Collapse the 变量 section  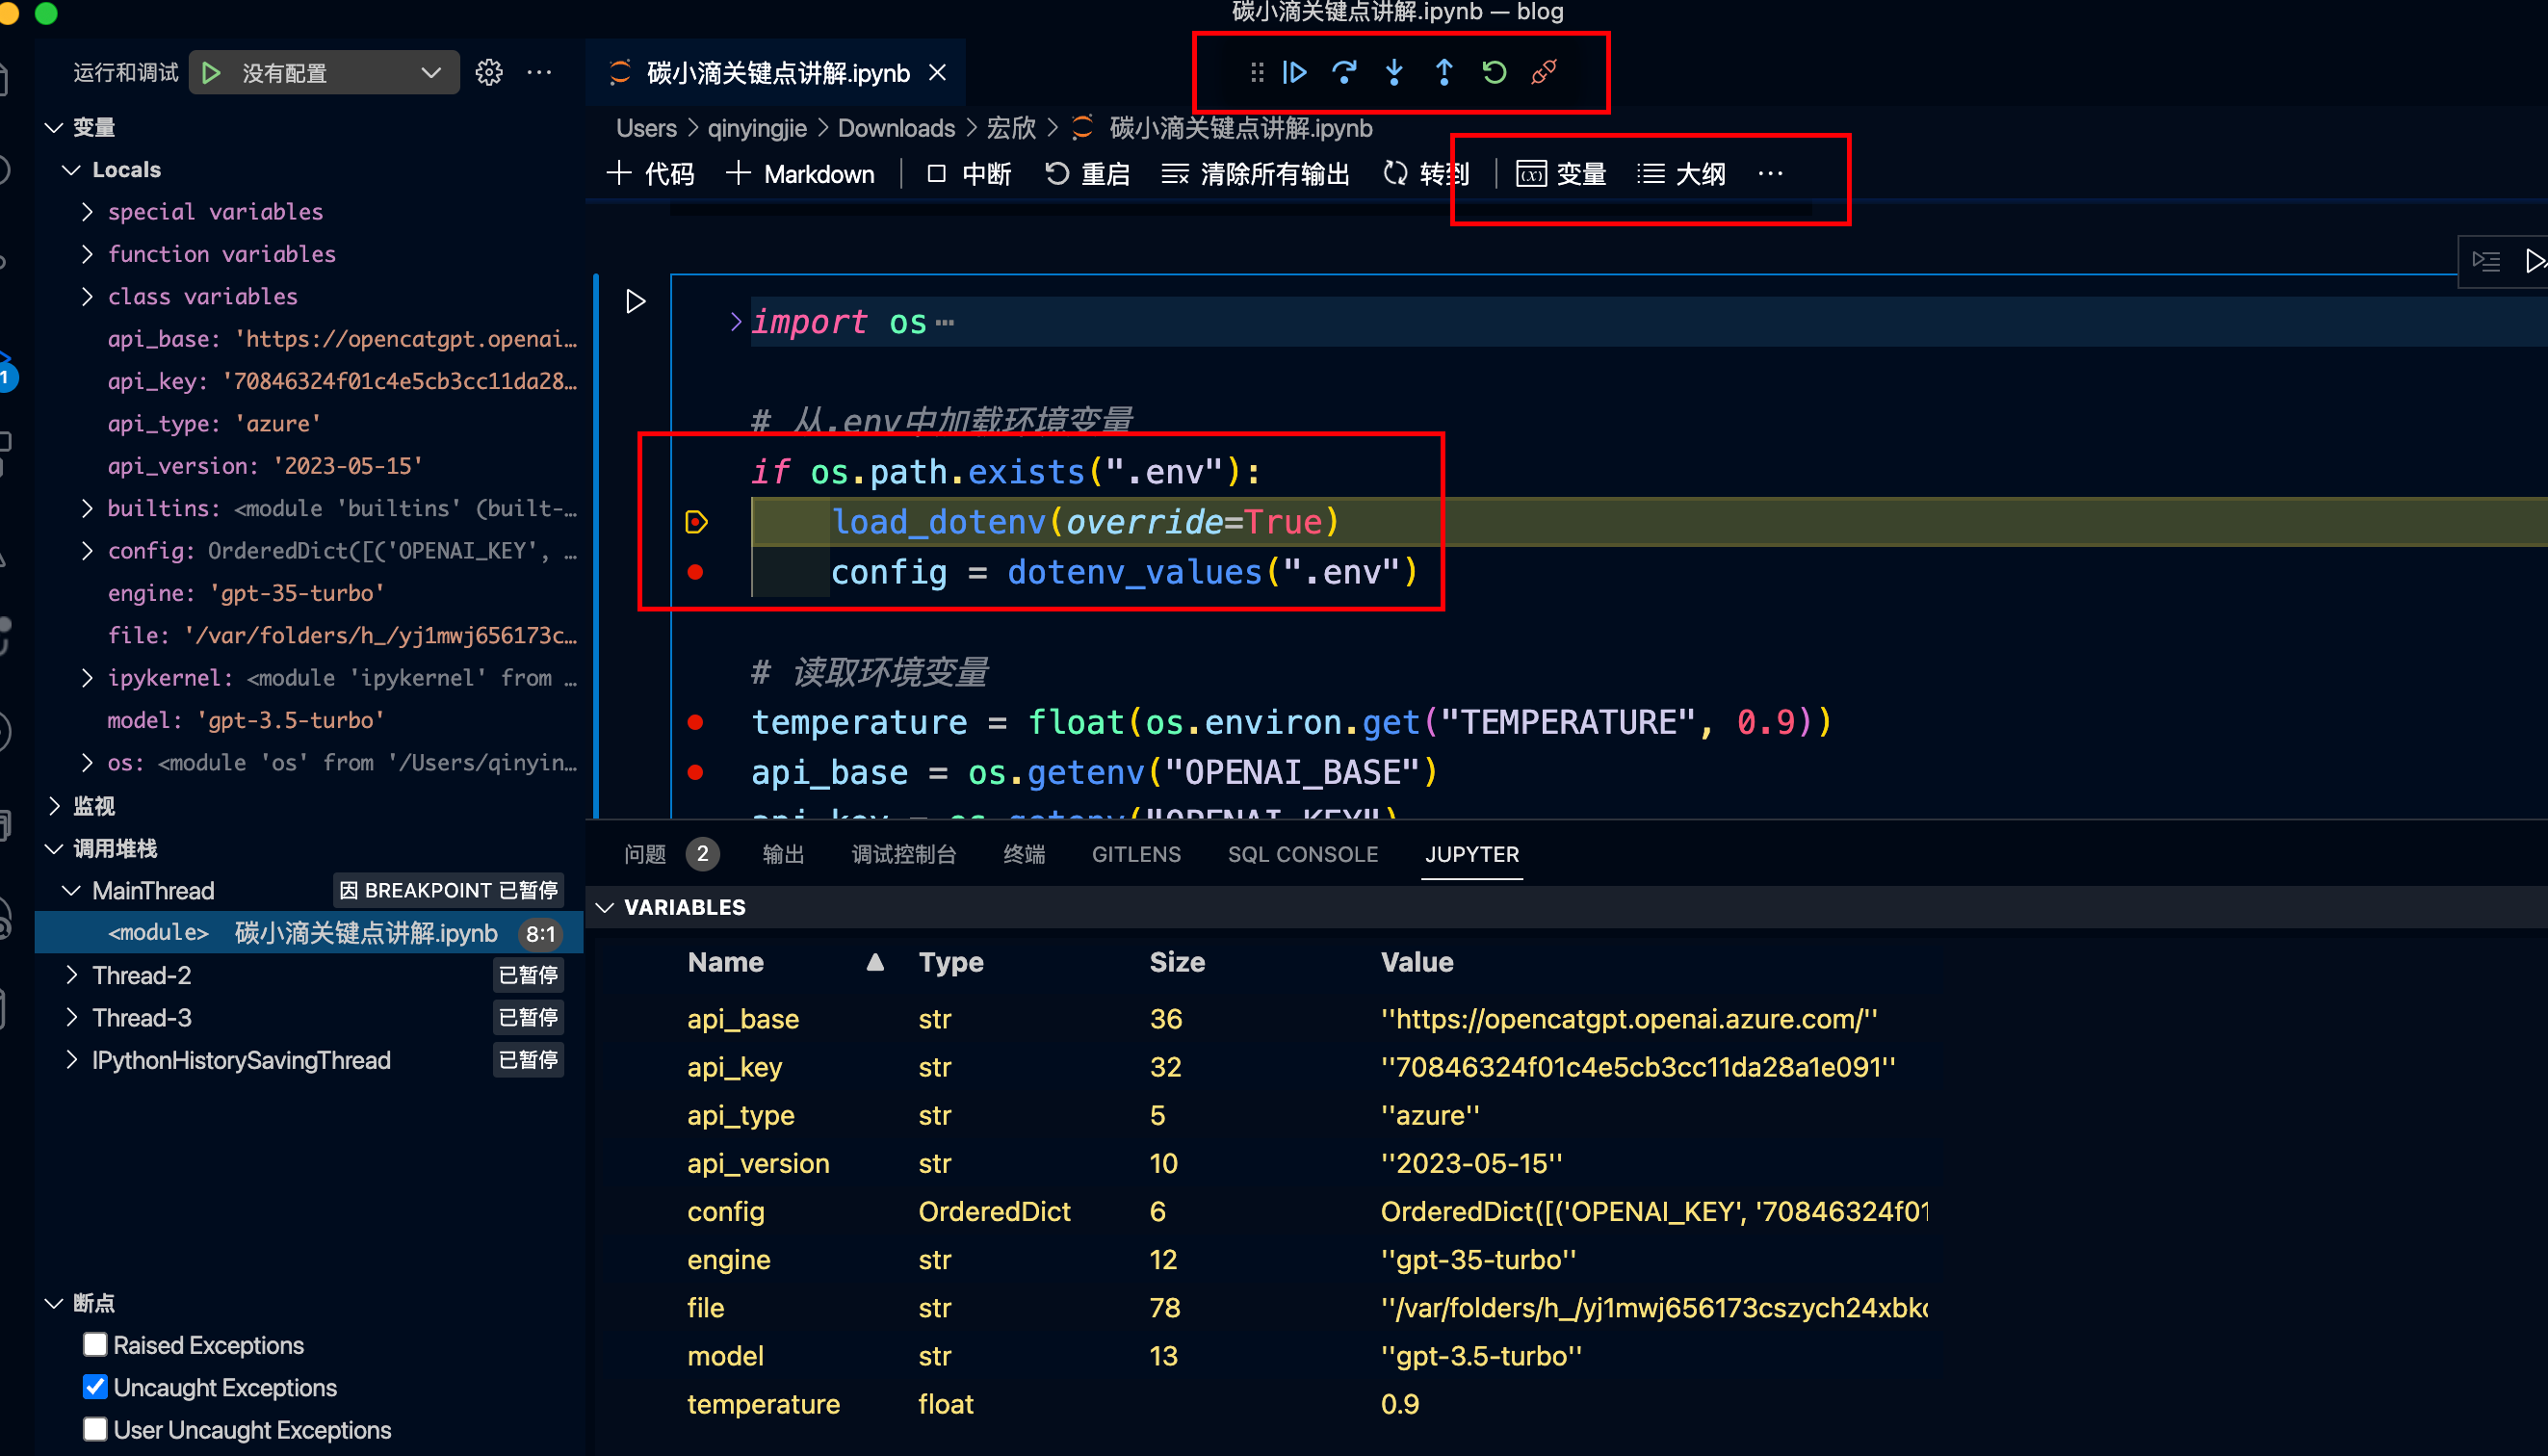click(55, 127)
